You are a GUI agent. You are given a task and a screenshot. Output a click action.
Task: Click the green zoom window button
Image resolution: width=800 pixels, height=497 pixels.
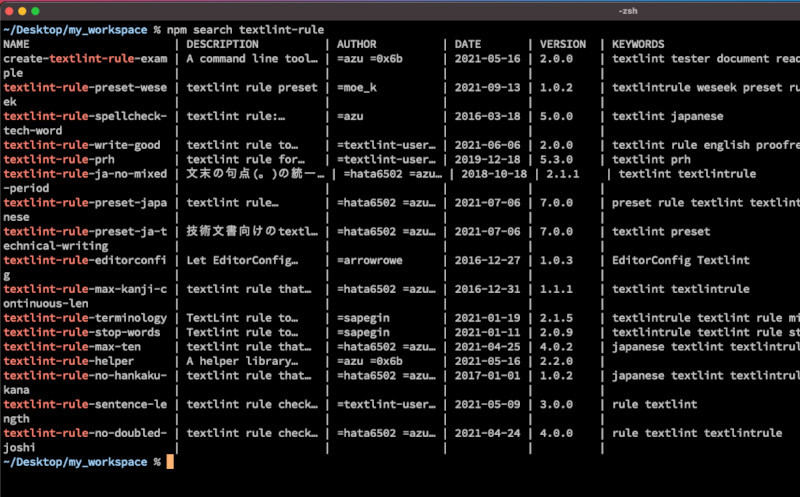pos(35,11)
